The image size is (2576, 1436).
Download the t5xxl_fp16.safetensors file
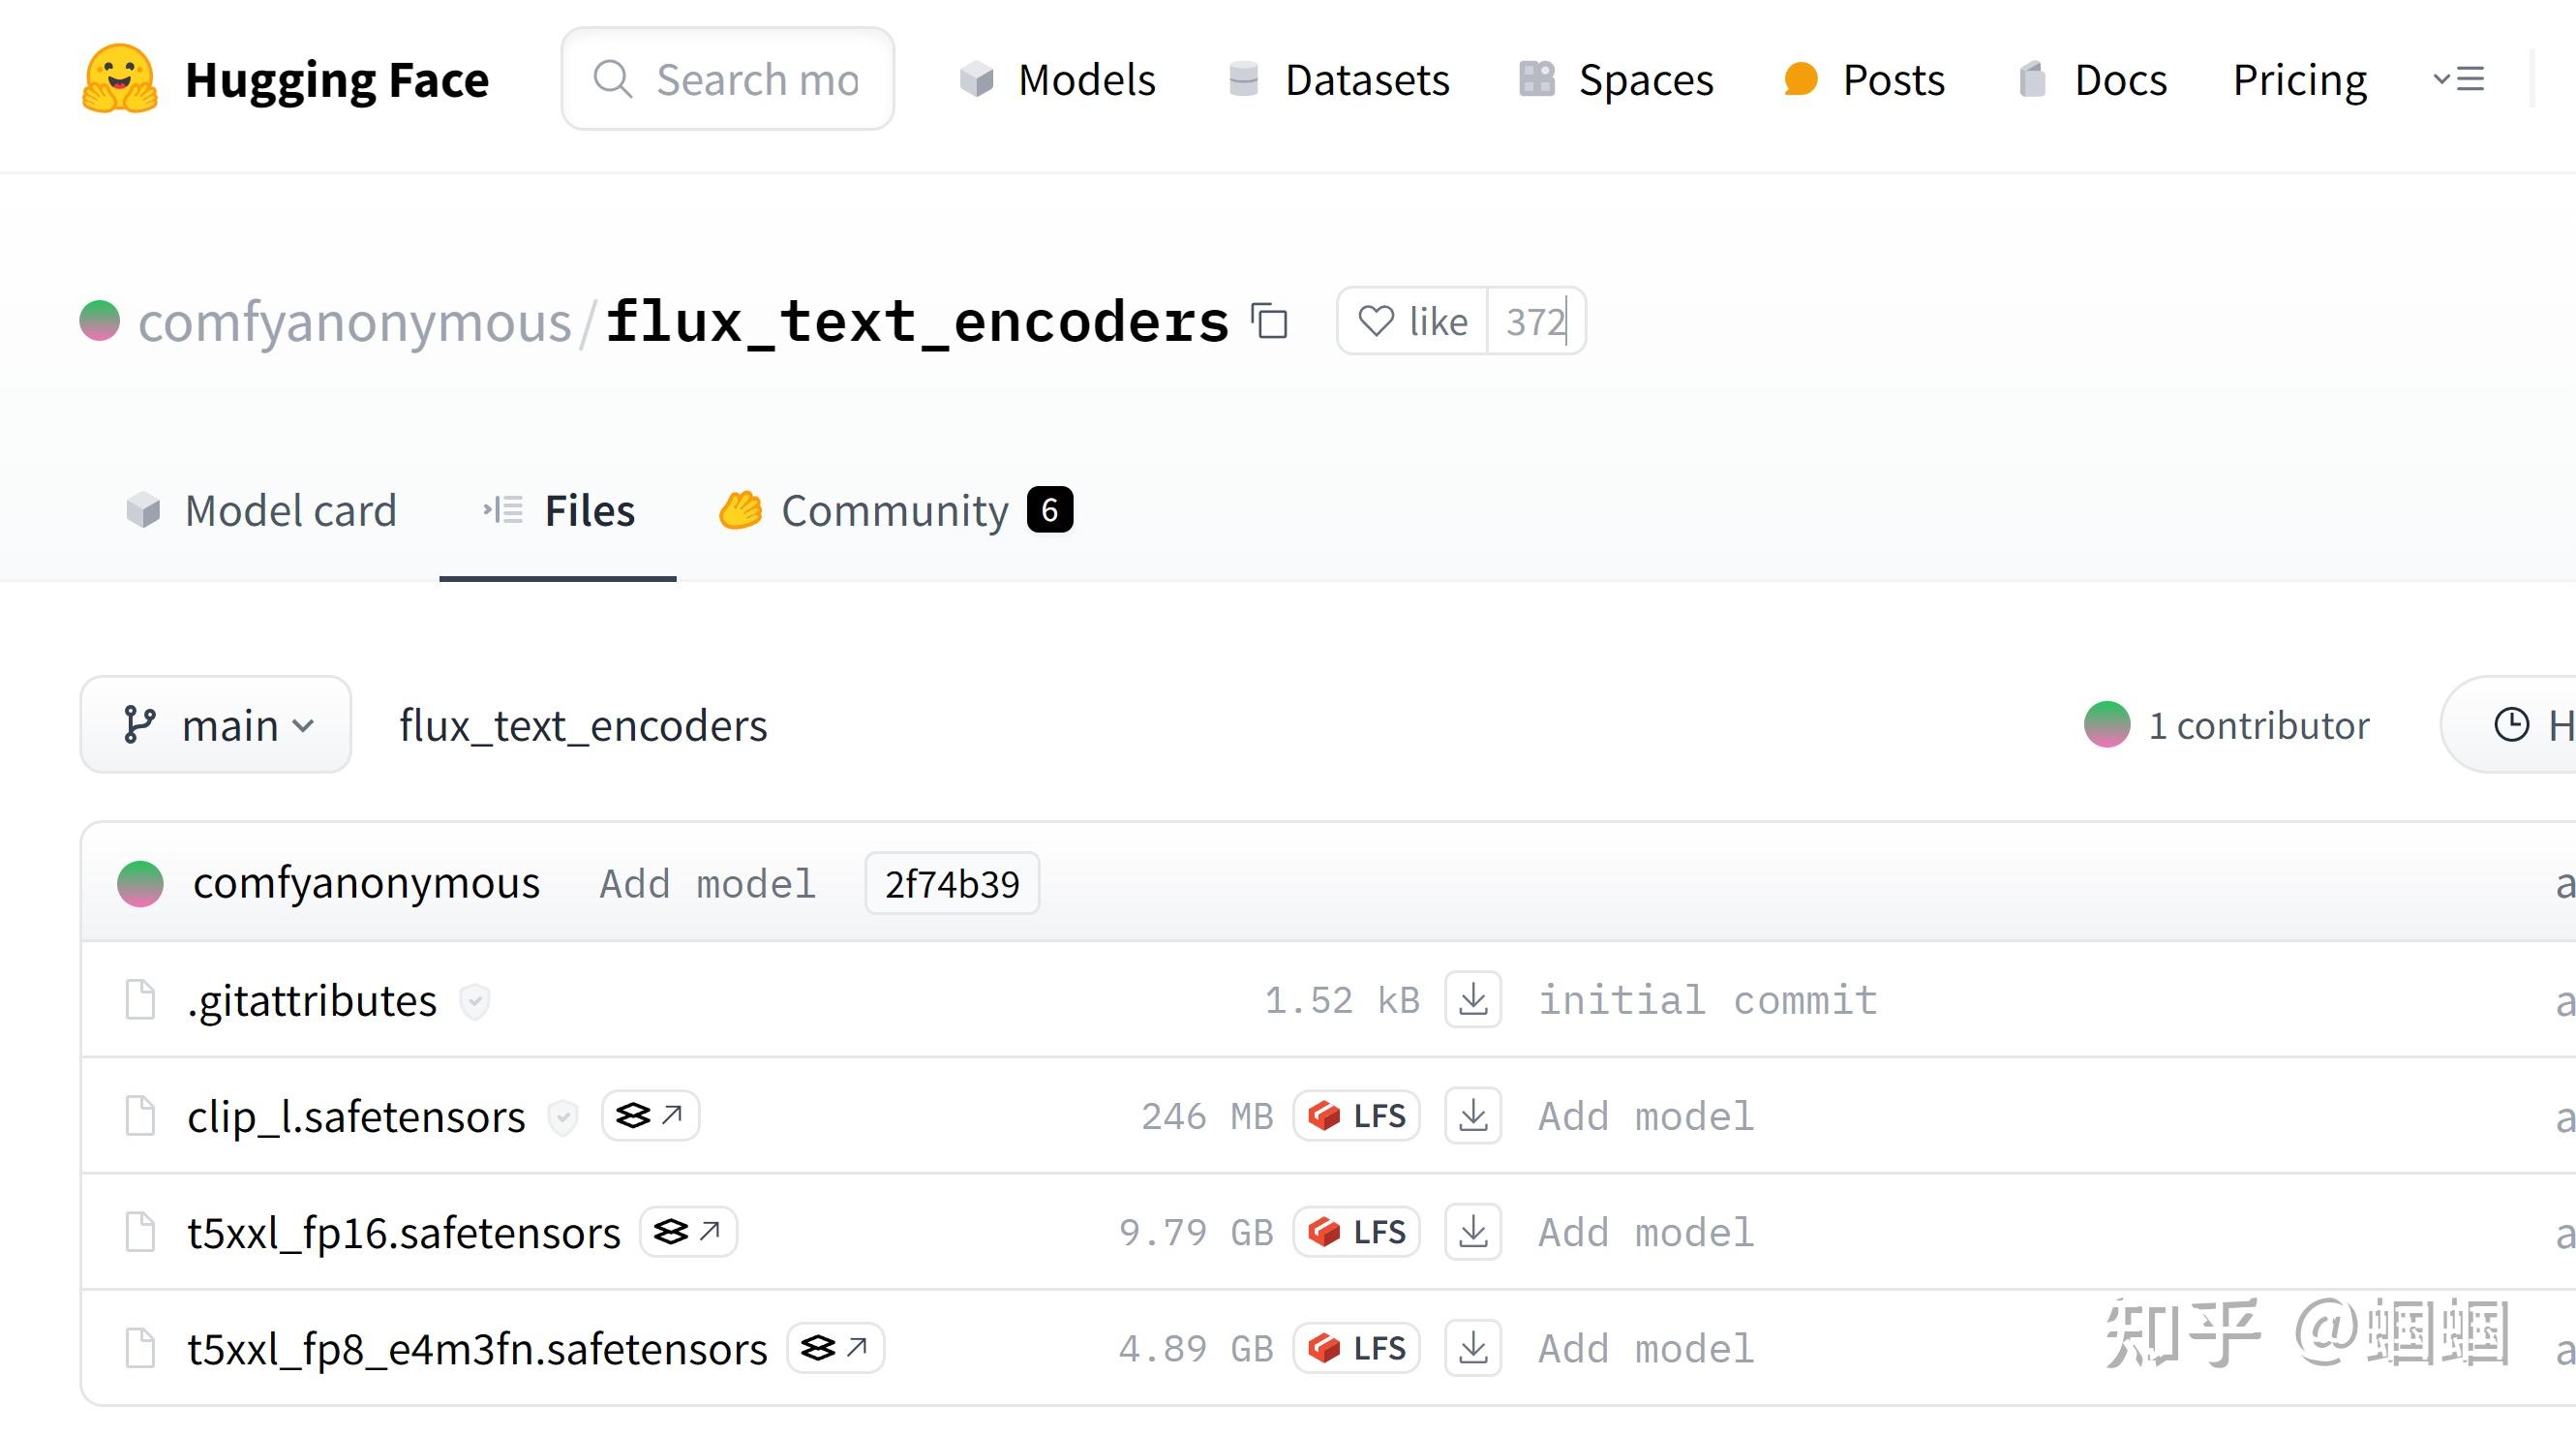[1472, 1232]
